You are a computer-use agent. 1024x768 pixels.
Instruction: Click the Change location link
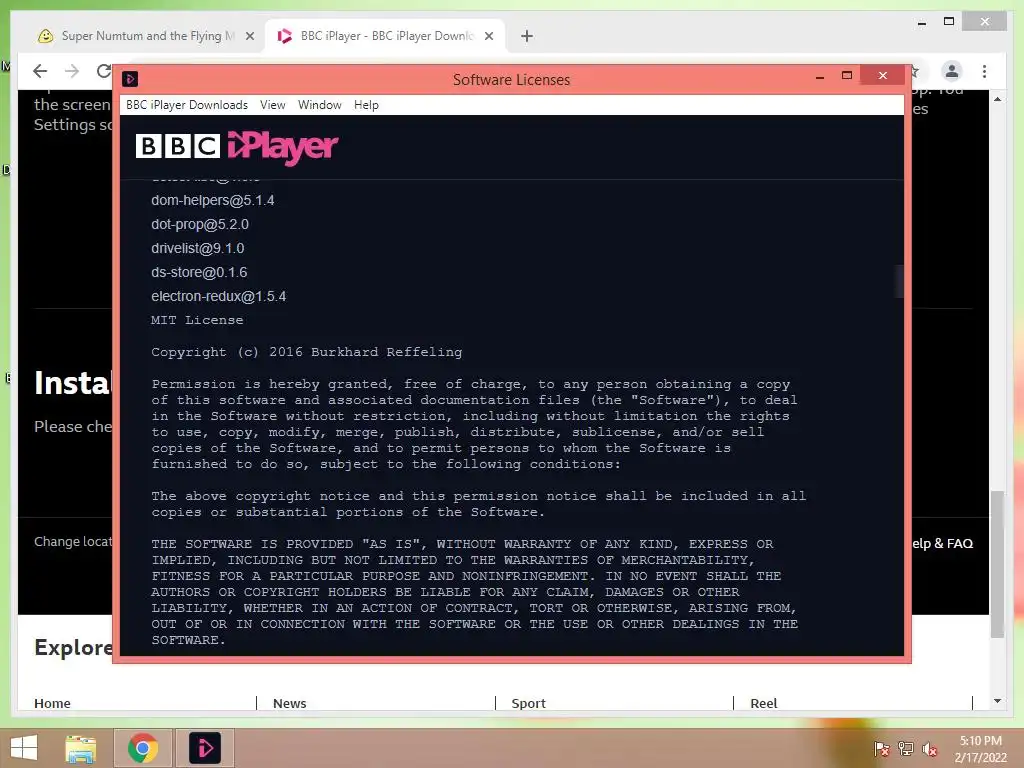tap(73, 541)
